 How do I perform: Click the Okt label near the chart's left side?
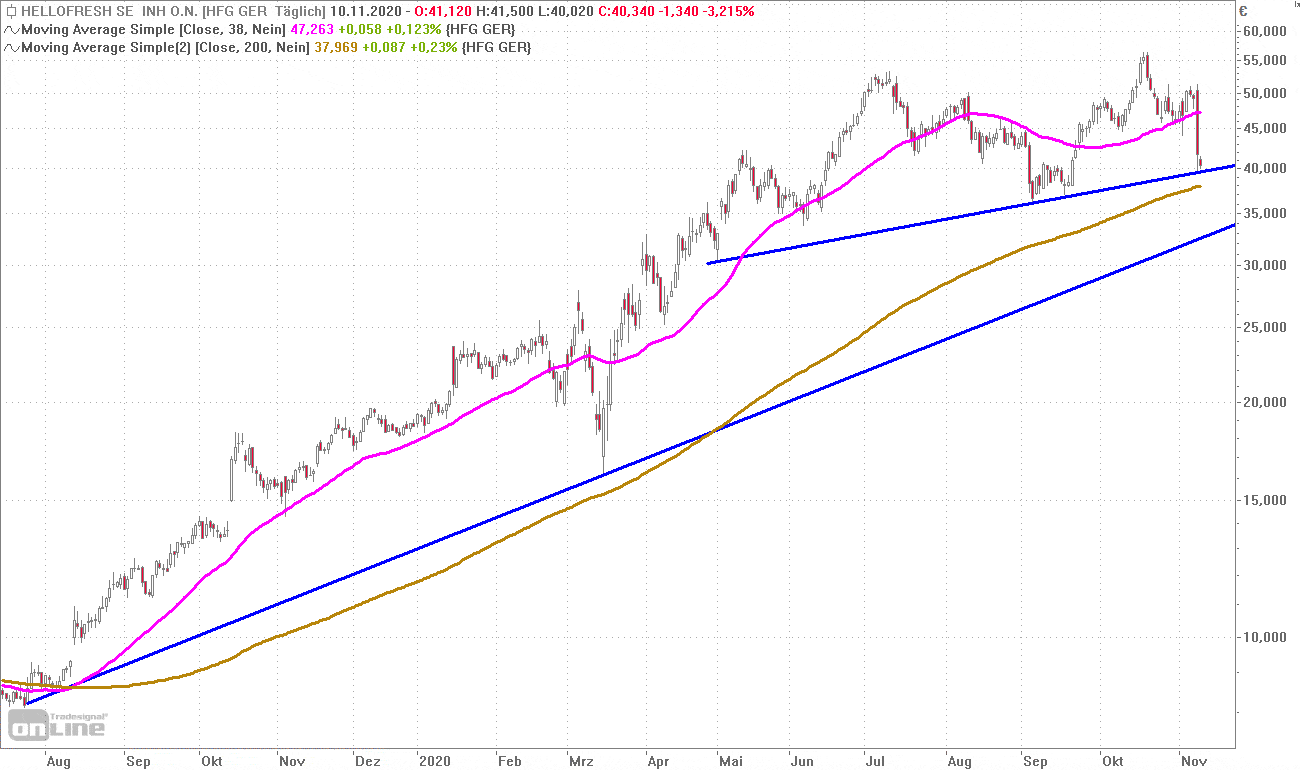tap(210, 761)
